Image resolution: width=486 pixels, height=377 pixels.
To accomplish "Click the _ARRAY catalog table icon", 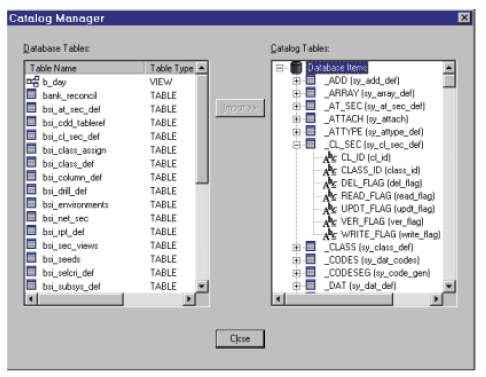I will point(311,93).
